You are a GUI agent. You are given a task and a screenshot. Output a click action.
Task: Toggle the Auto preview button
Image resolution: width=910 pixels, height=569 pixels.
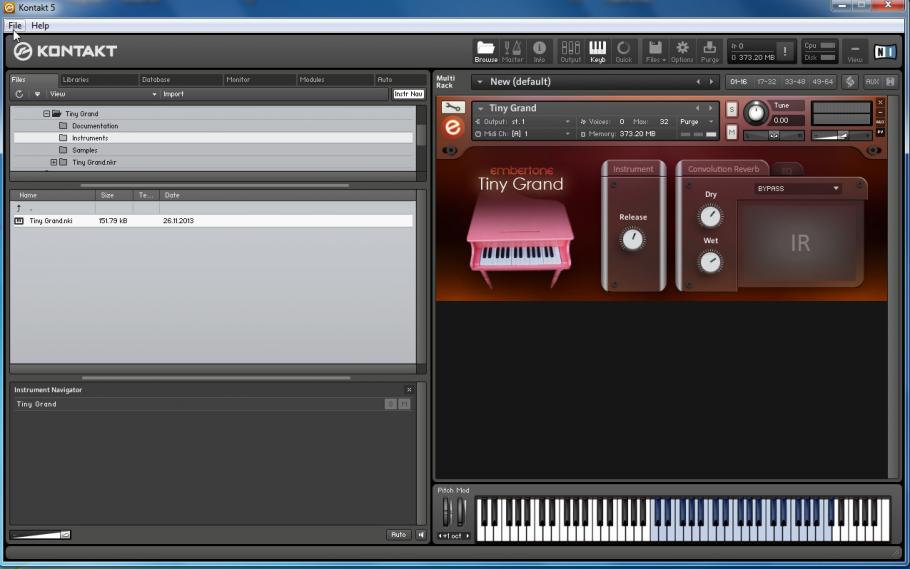[398, 535]
